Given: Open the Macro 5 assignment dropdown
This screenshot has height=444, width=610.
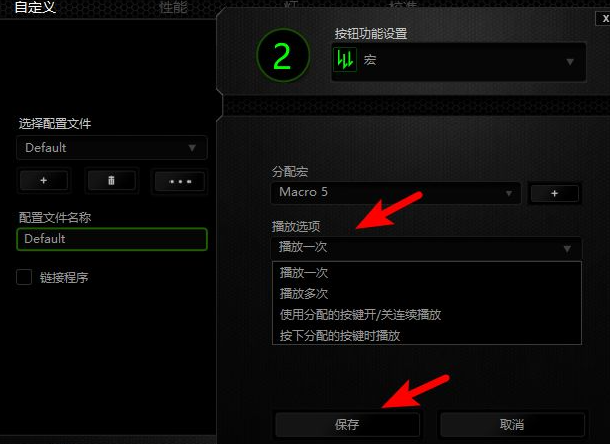Looking at the screenshot, I should [395, 193].
